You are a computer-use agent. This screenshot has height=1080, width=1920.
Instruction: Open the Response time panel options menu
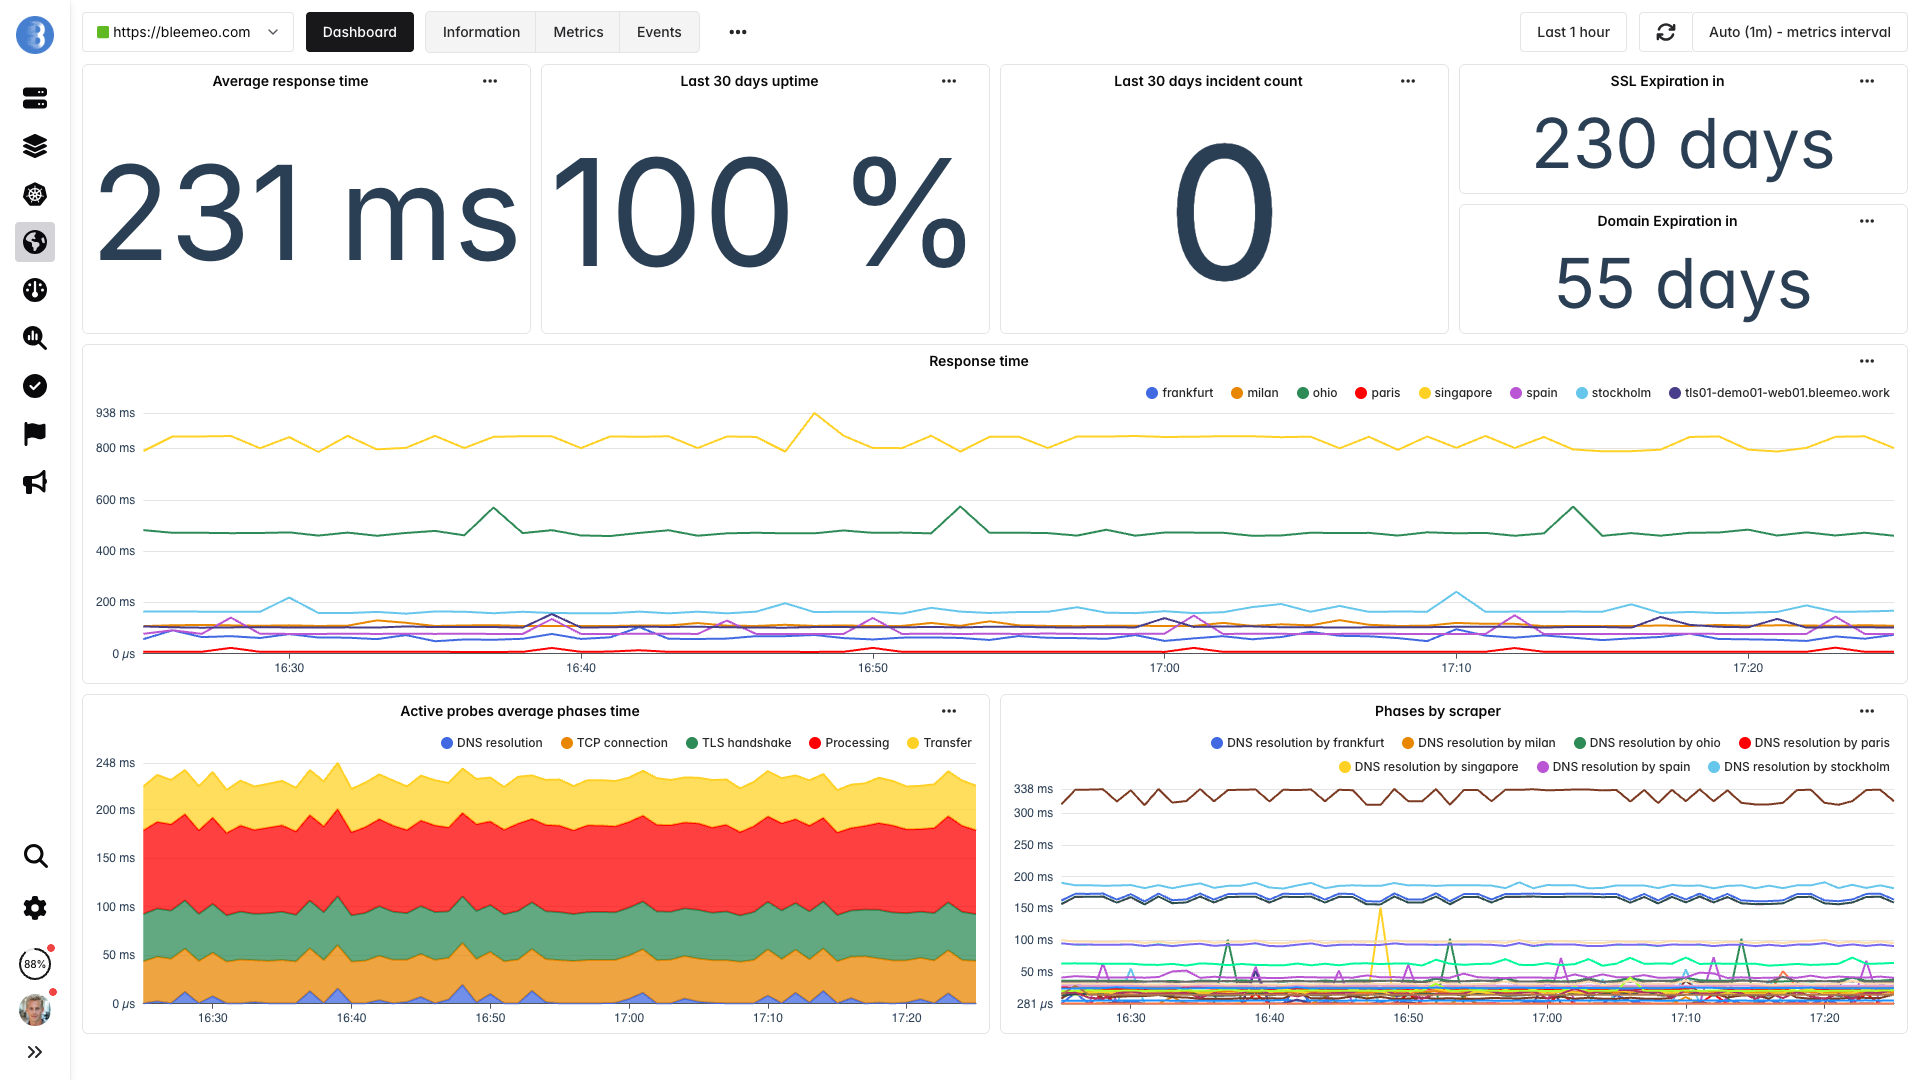pyautogui.click(x=1866, y=361)
